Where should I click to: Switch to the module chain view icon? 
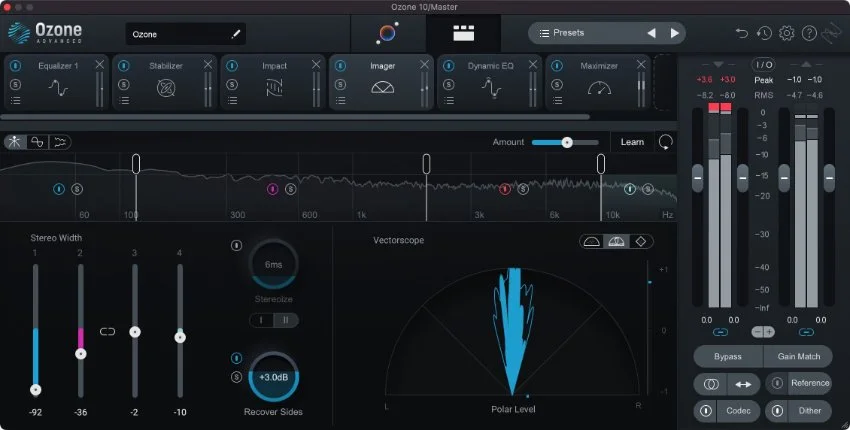coord(463,33)
